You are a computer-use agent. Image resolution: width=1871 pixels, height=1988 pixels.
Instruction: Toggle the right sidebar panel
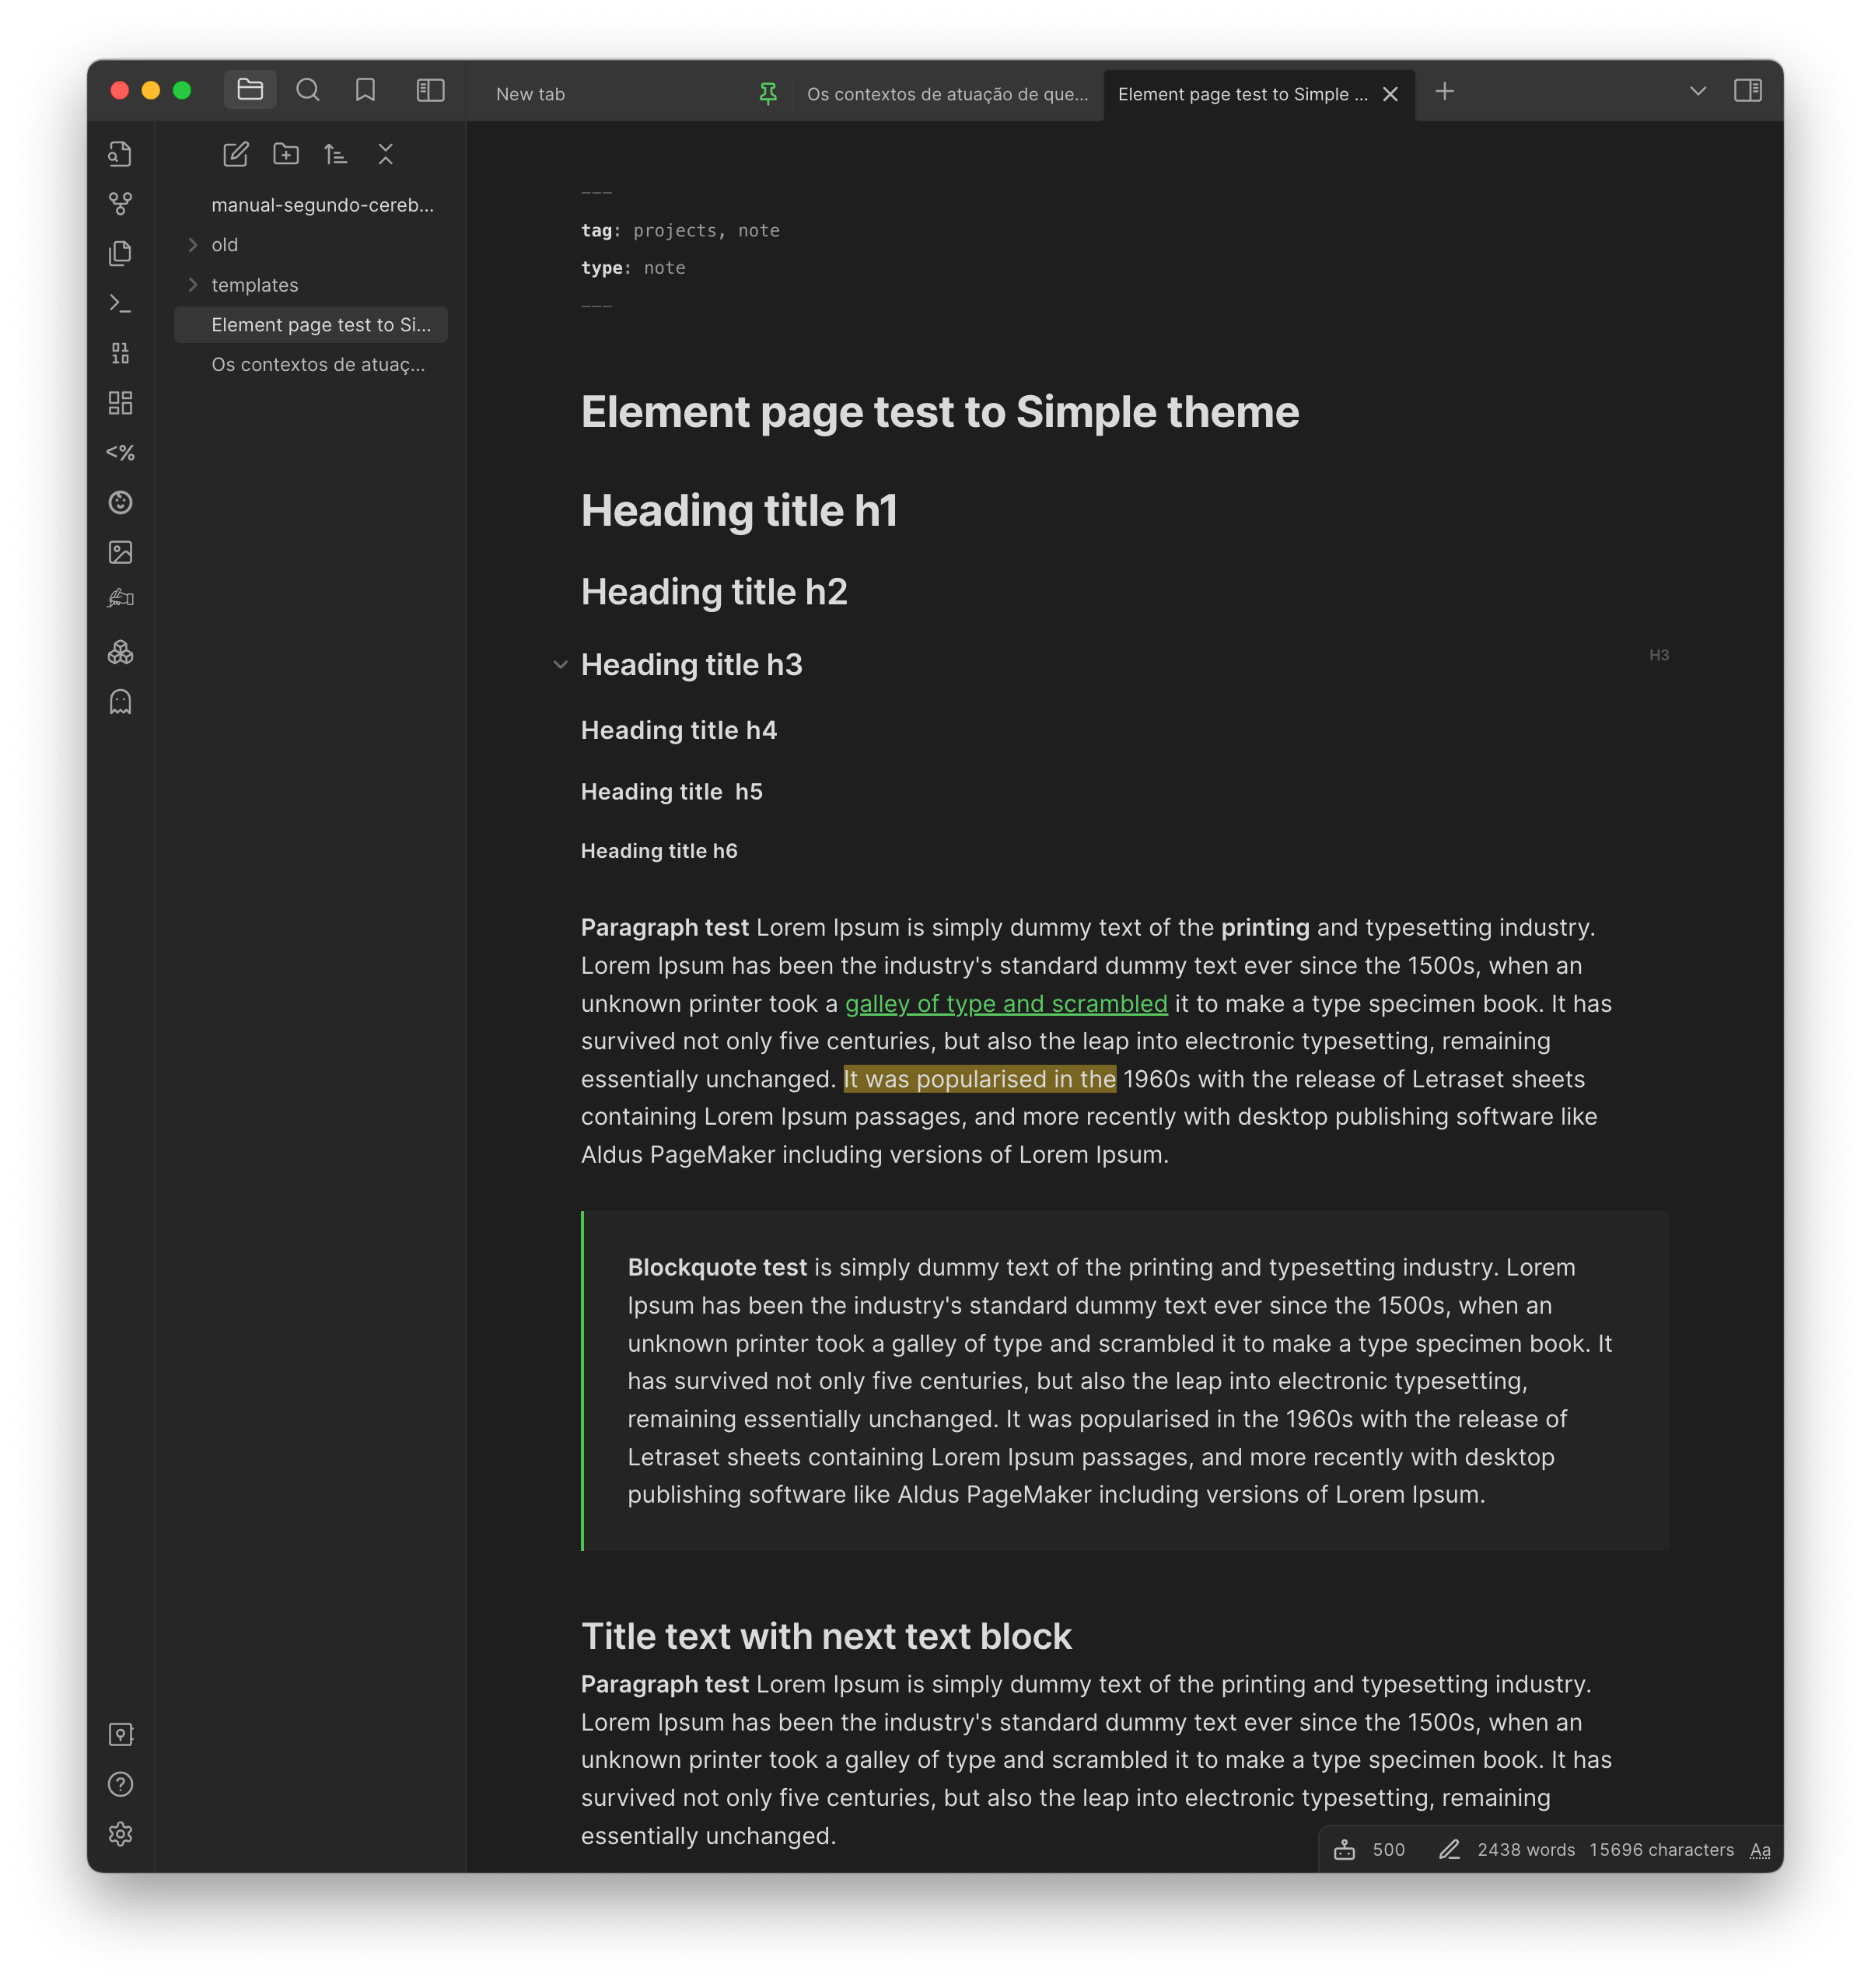[1747, 91]
